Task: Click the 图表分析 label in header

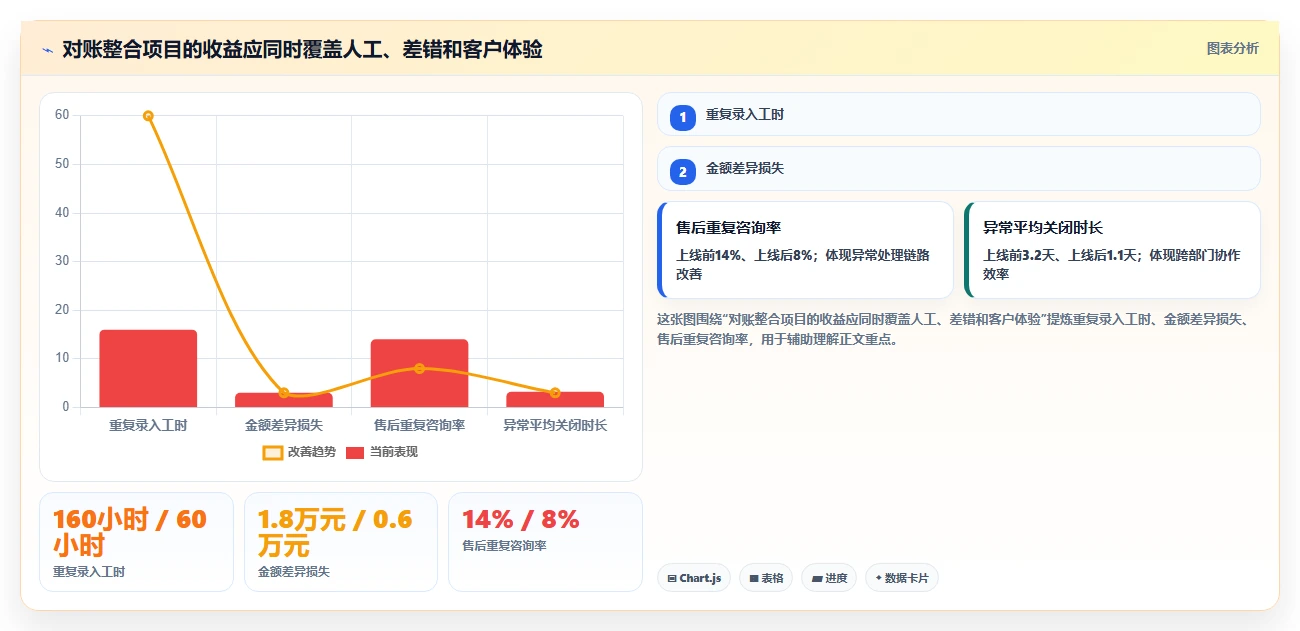Action: click(1232, 48)
